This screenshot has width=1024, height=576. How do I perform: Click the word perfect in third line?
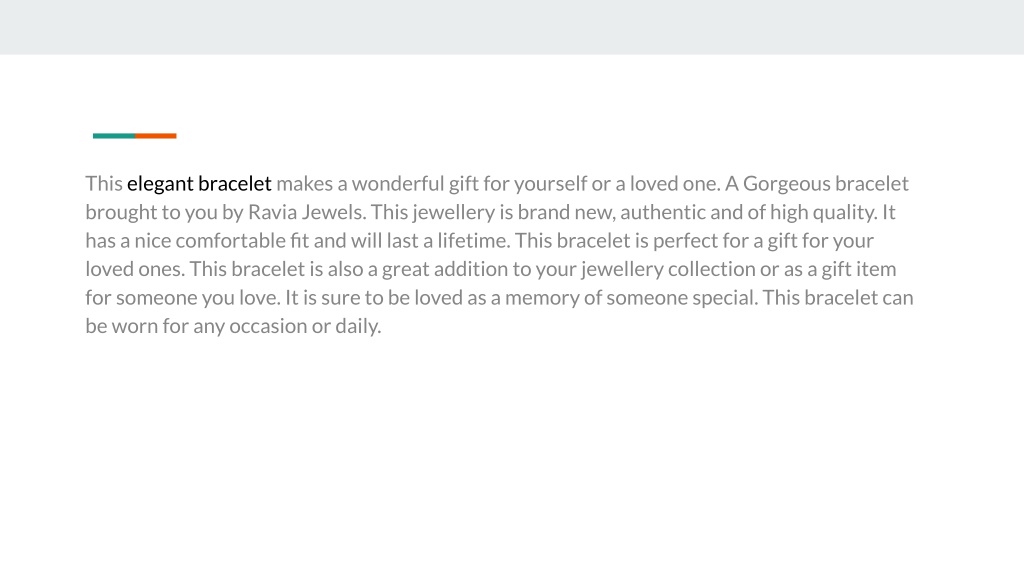[x=683, y=240]
